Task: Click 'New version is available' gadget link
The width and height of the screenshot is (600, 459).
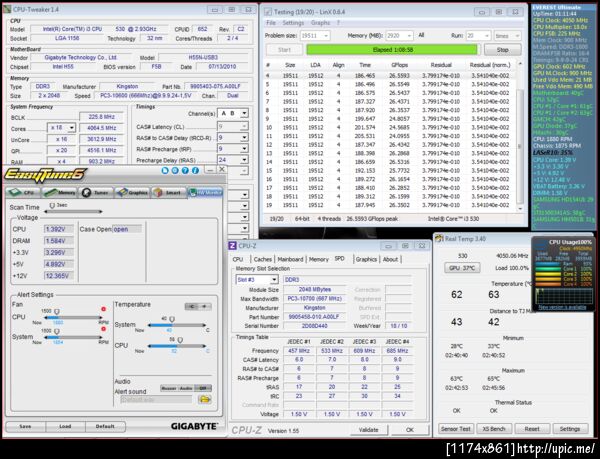Action: coord(562,308)
